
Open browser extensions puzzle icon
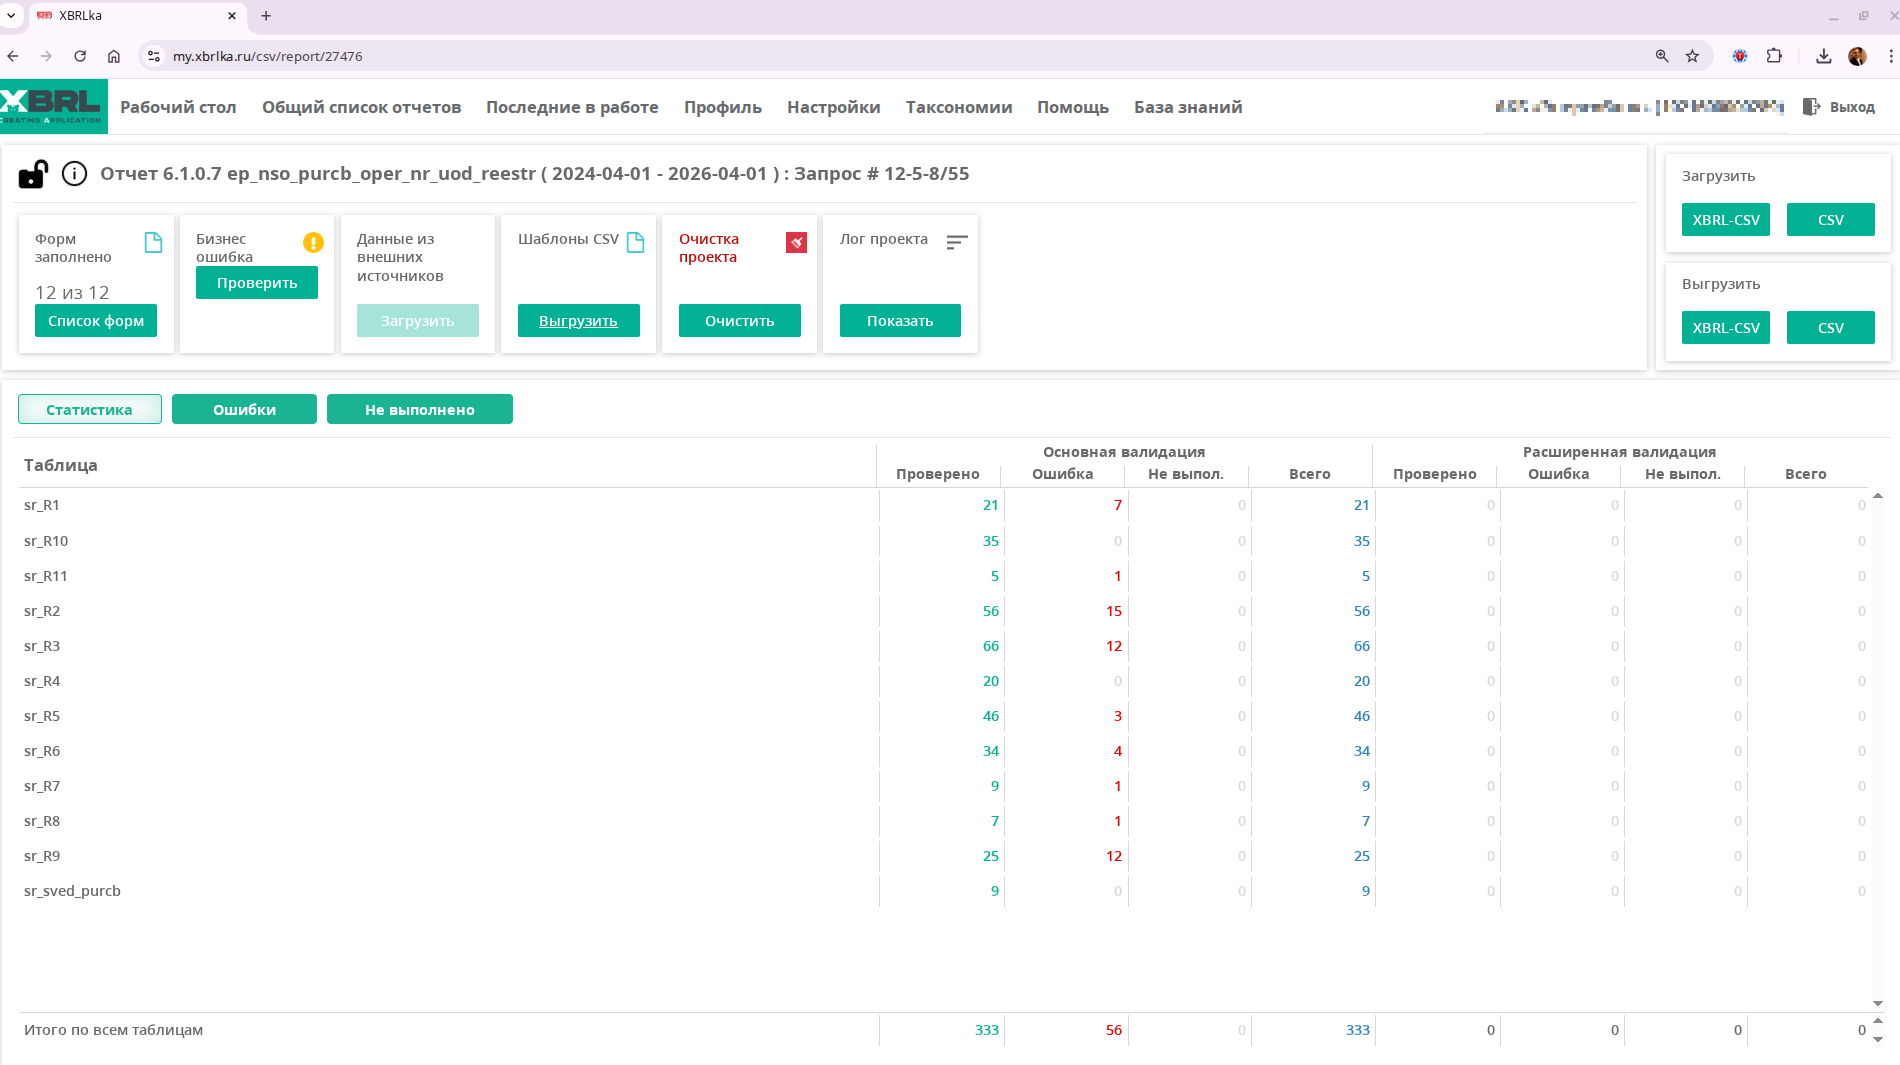click(x=1774, y=56)
